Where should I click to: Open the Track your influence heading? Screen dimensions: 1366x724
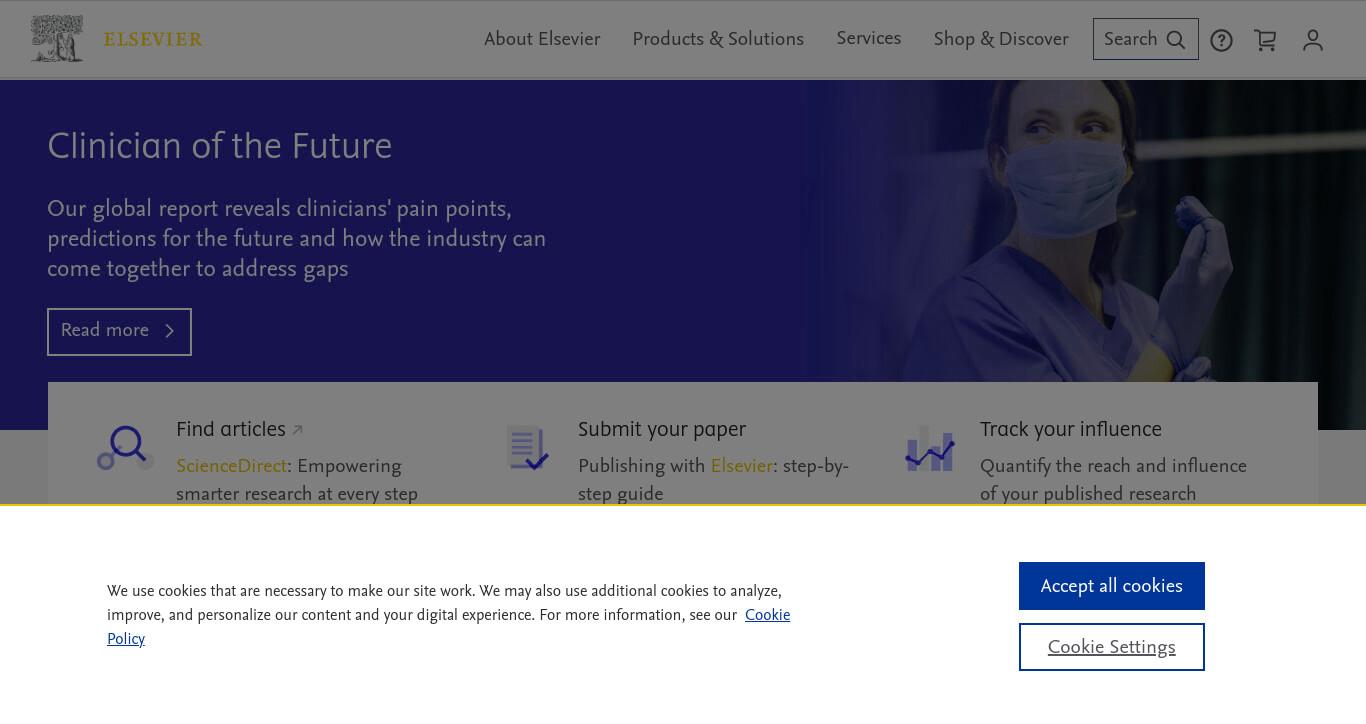click(1070, 429)
